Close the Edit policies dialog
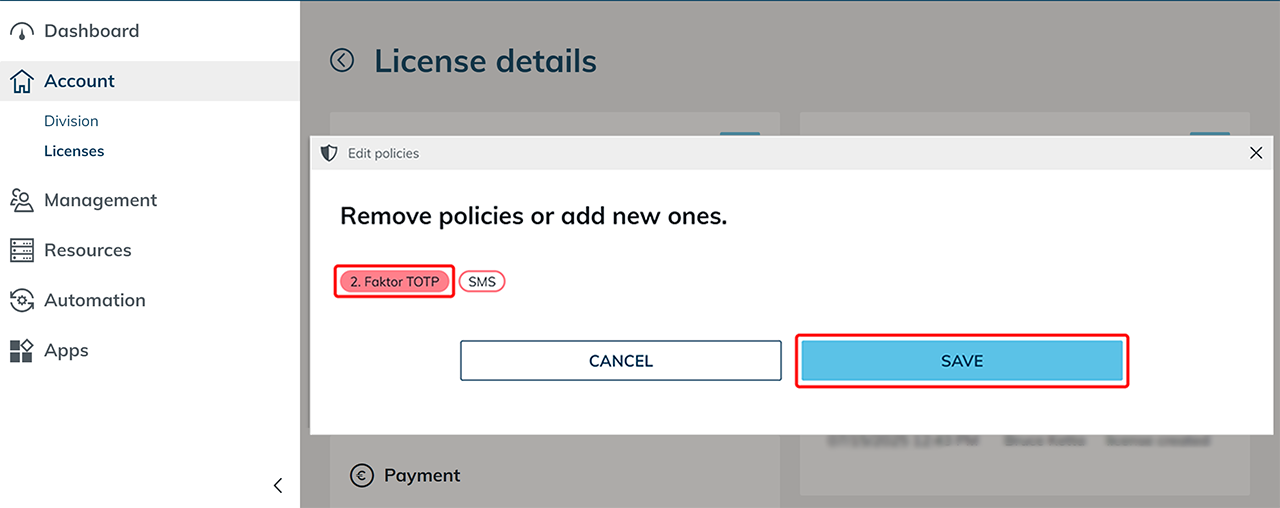 (x=1257, y=153)
